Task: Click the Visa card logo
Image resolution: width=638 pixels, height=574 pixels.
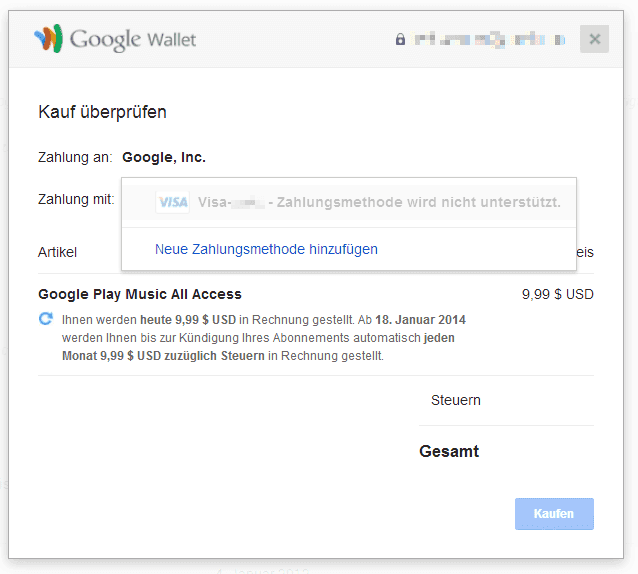Action: pos(173,202)
